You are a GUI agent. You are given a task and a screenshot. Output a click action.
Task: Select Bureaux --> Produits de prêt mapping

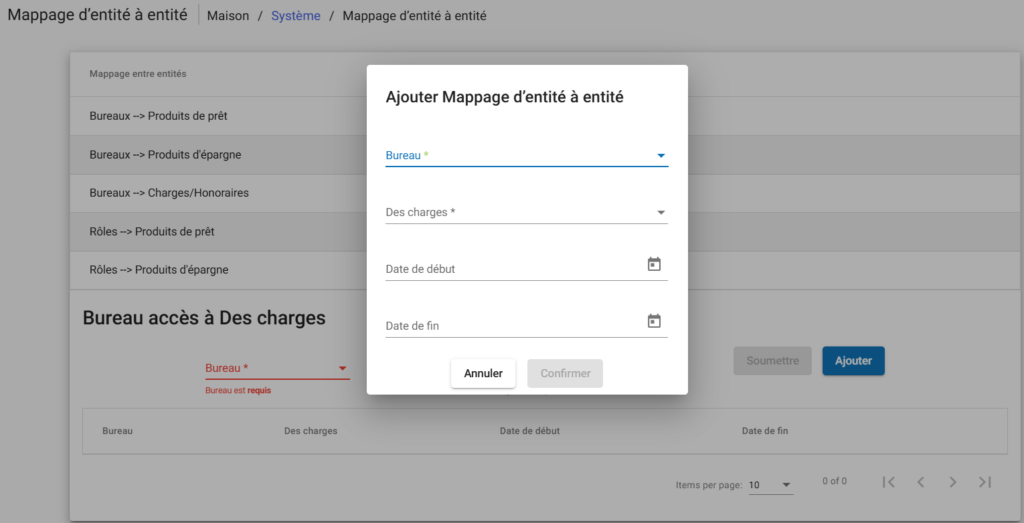click(x=158, y=116)
